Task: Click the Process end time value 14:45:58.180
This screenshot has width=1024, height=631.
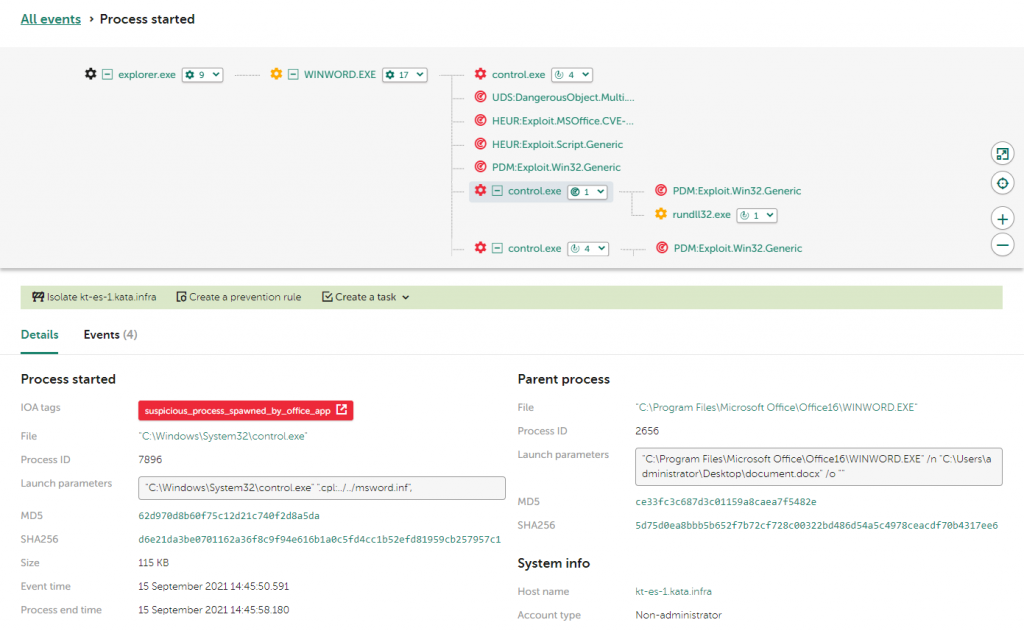Action: [214, 609]
